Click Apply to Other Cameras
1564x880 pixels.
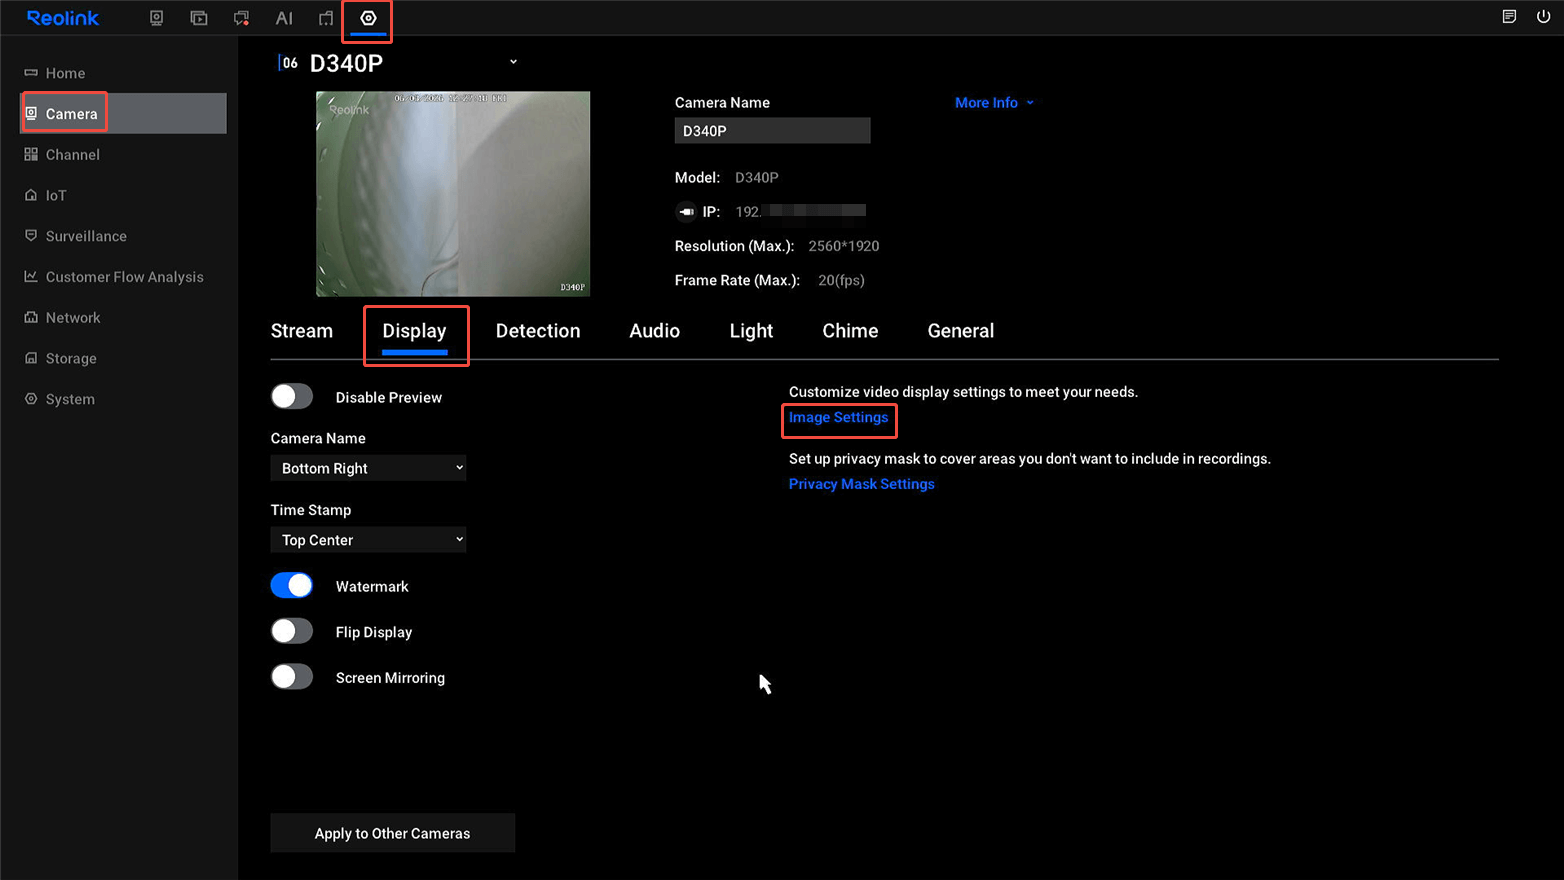pos(392,832)
